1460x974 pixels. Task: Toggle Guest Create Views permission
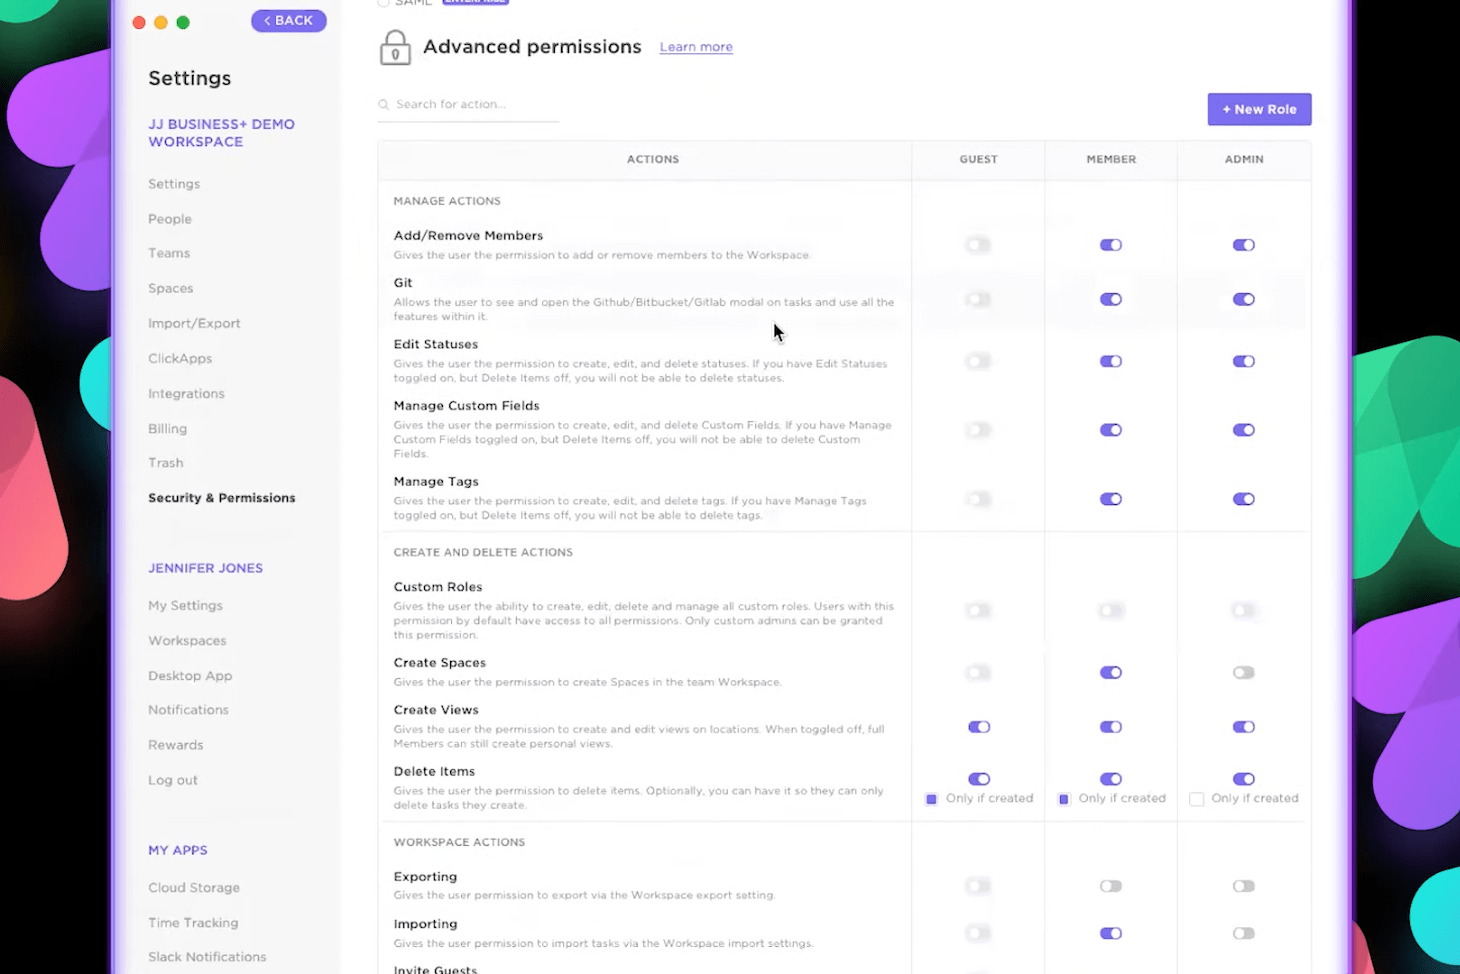click(x=978, y=727)
